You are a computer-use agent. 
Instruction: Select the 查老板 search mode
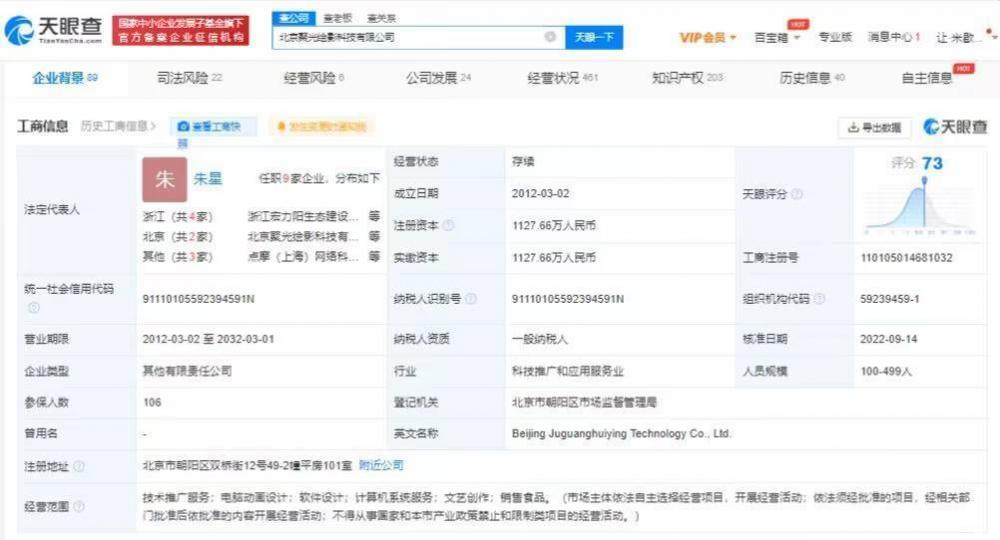point(337,18)
